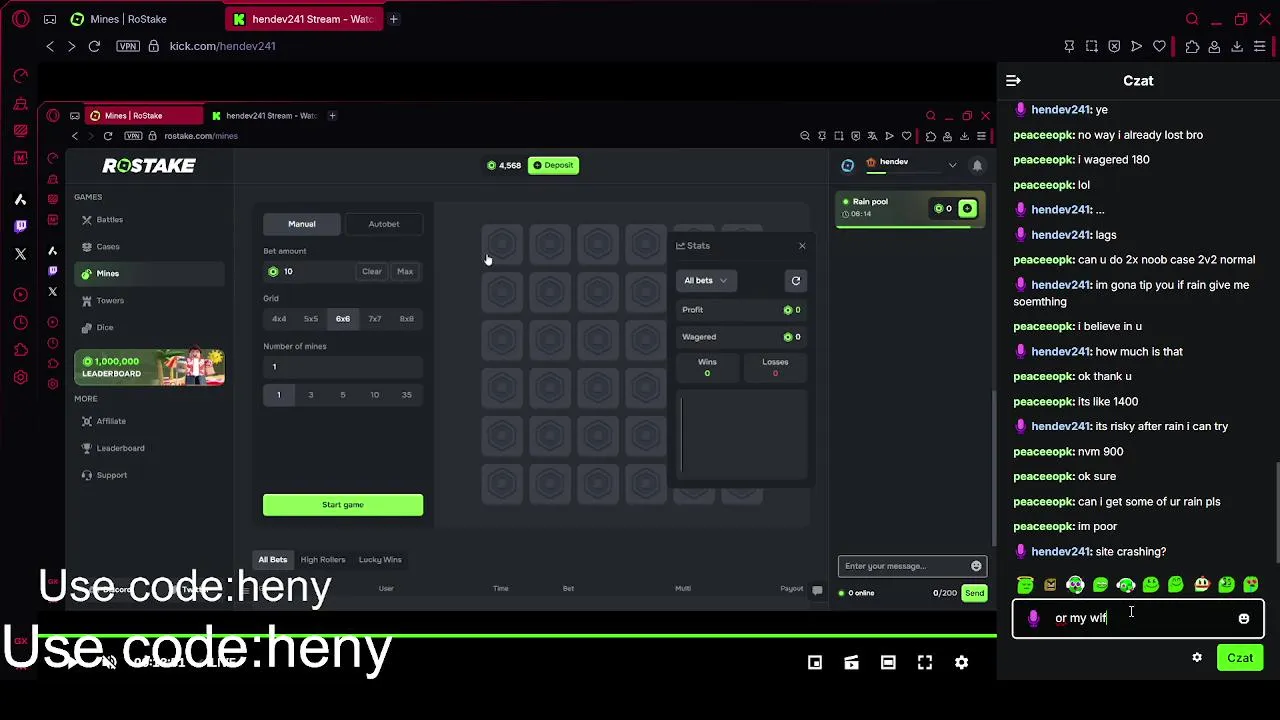Open RoStake notifications bell
Image resolution: width=1280 pixels, height=720 pixels.
[x=977, y=165]
